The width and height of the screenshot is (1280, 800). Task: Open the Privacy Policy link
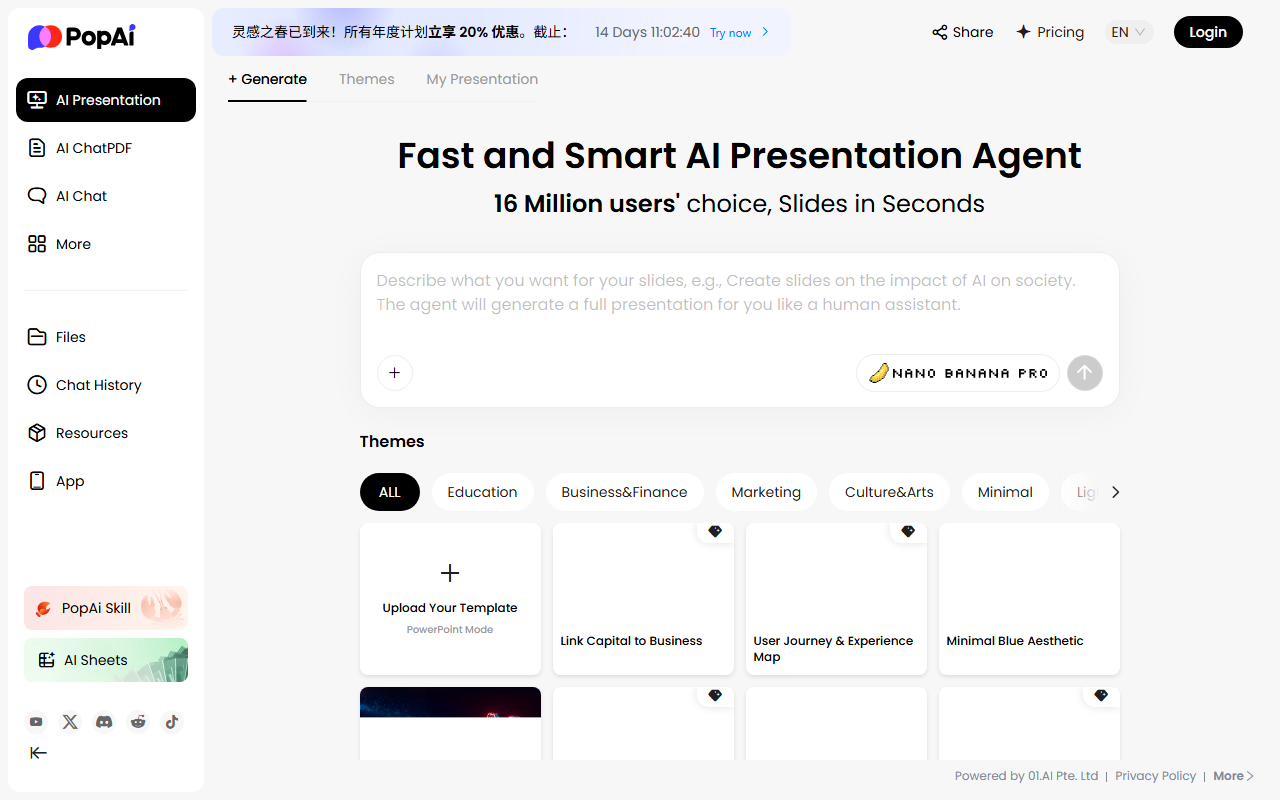tap(1155, 776)
